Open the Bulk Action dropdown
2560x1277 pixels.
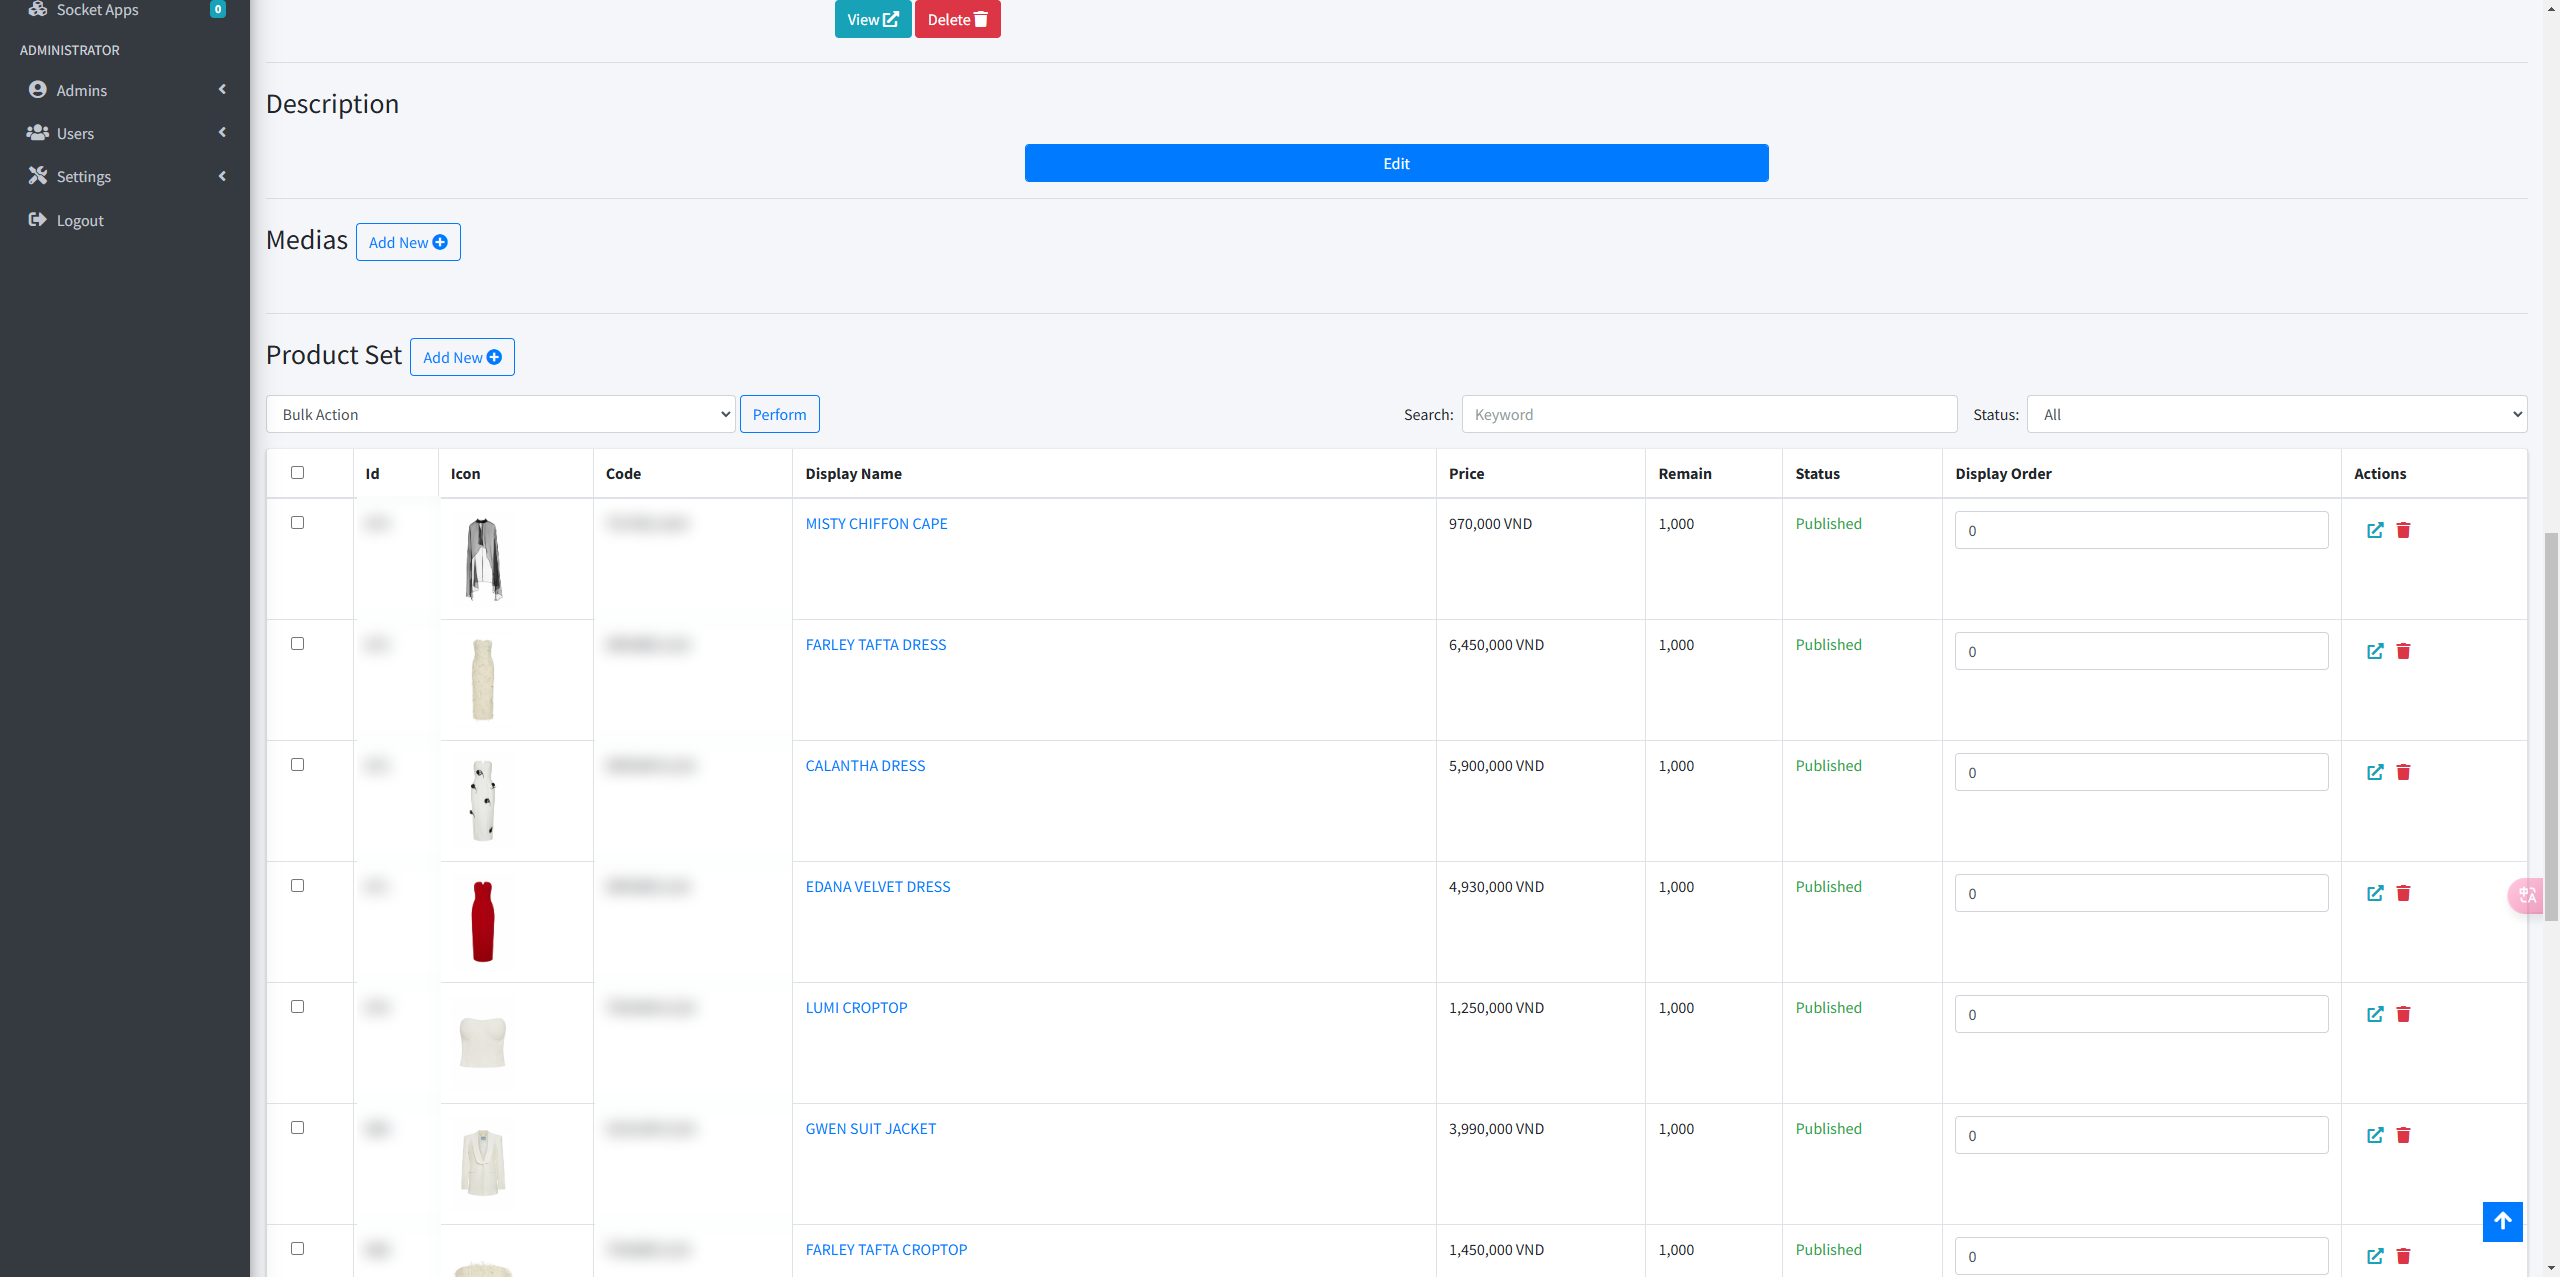501,414
